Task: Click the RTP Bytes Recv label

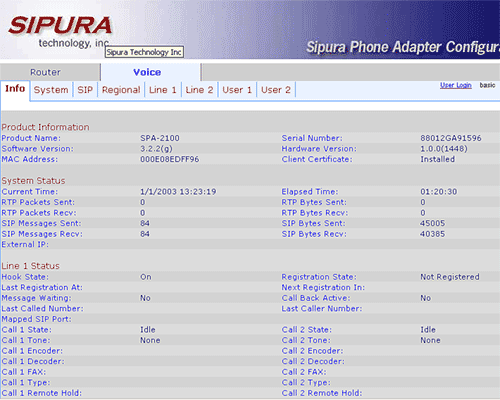Action: coord(315,213)
